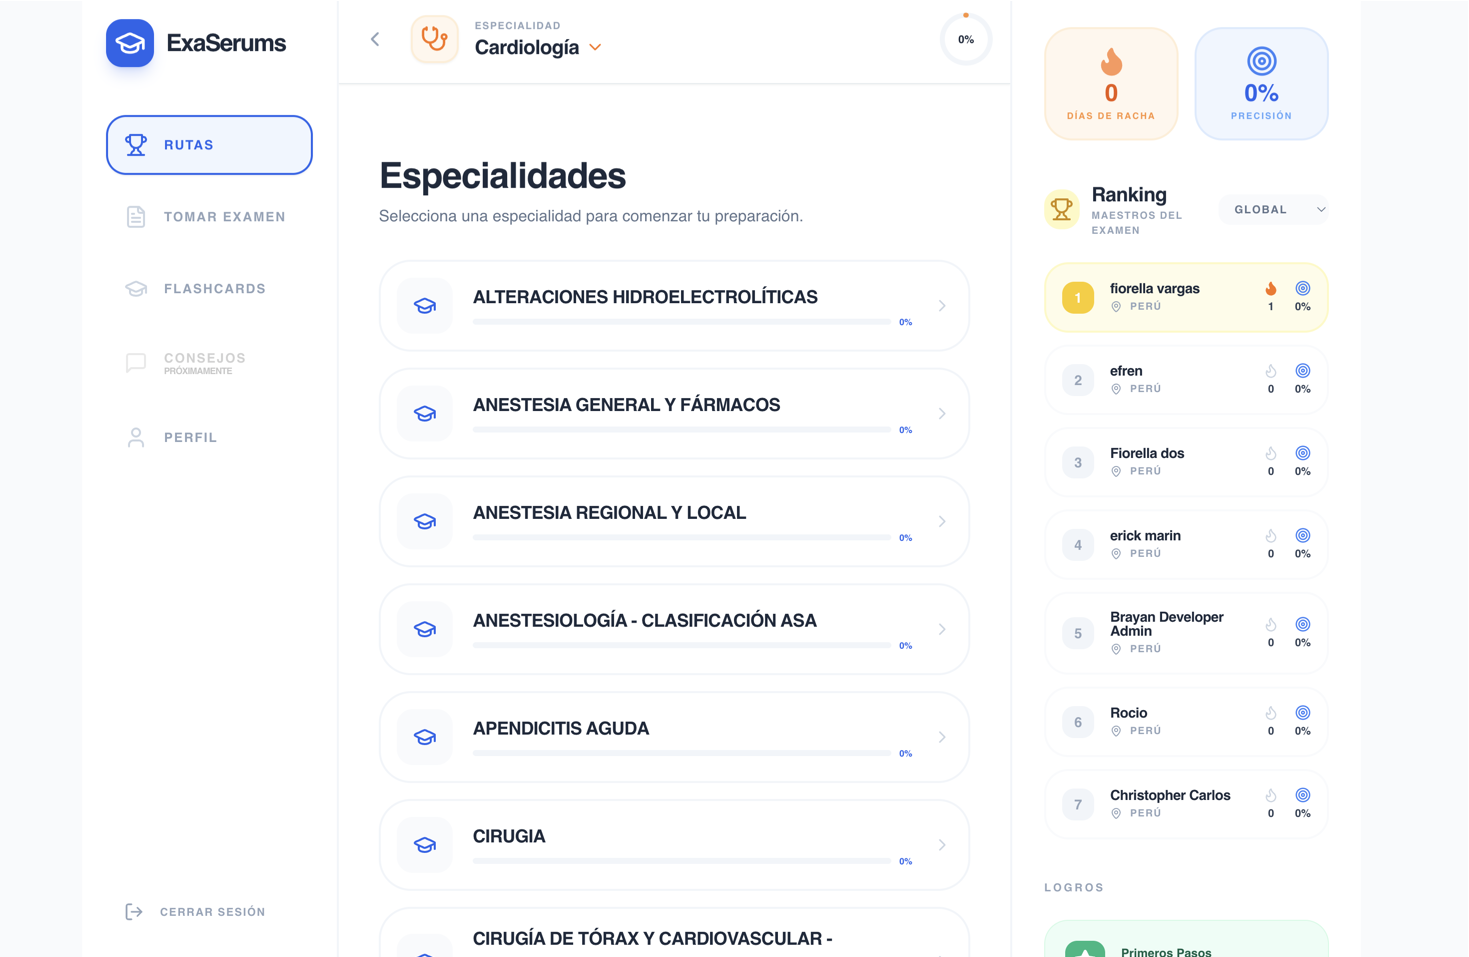1469x957 pixels.
Task: Click fiorella vargas's orange flame icon
Action: pos(1270,289)
